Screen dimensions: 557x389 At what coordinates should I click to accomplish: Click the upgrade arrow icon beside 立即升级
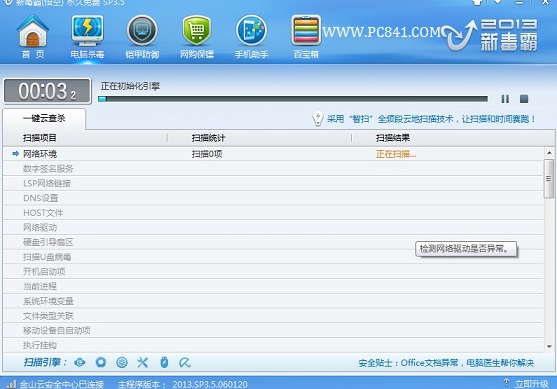507,383
